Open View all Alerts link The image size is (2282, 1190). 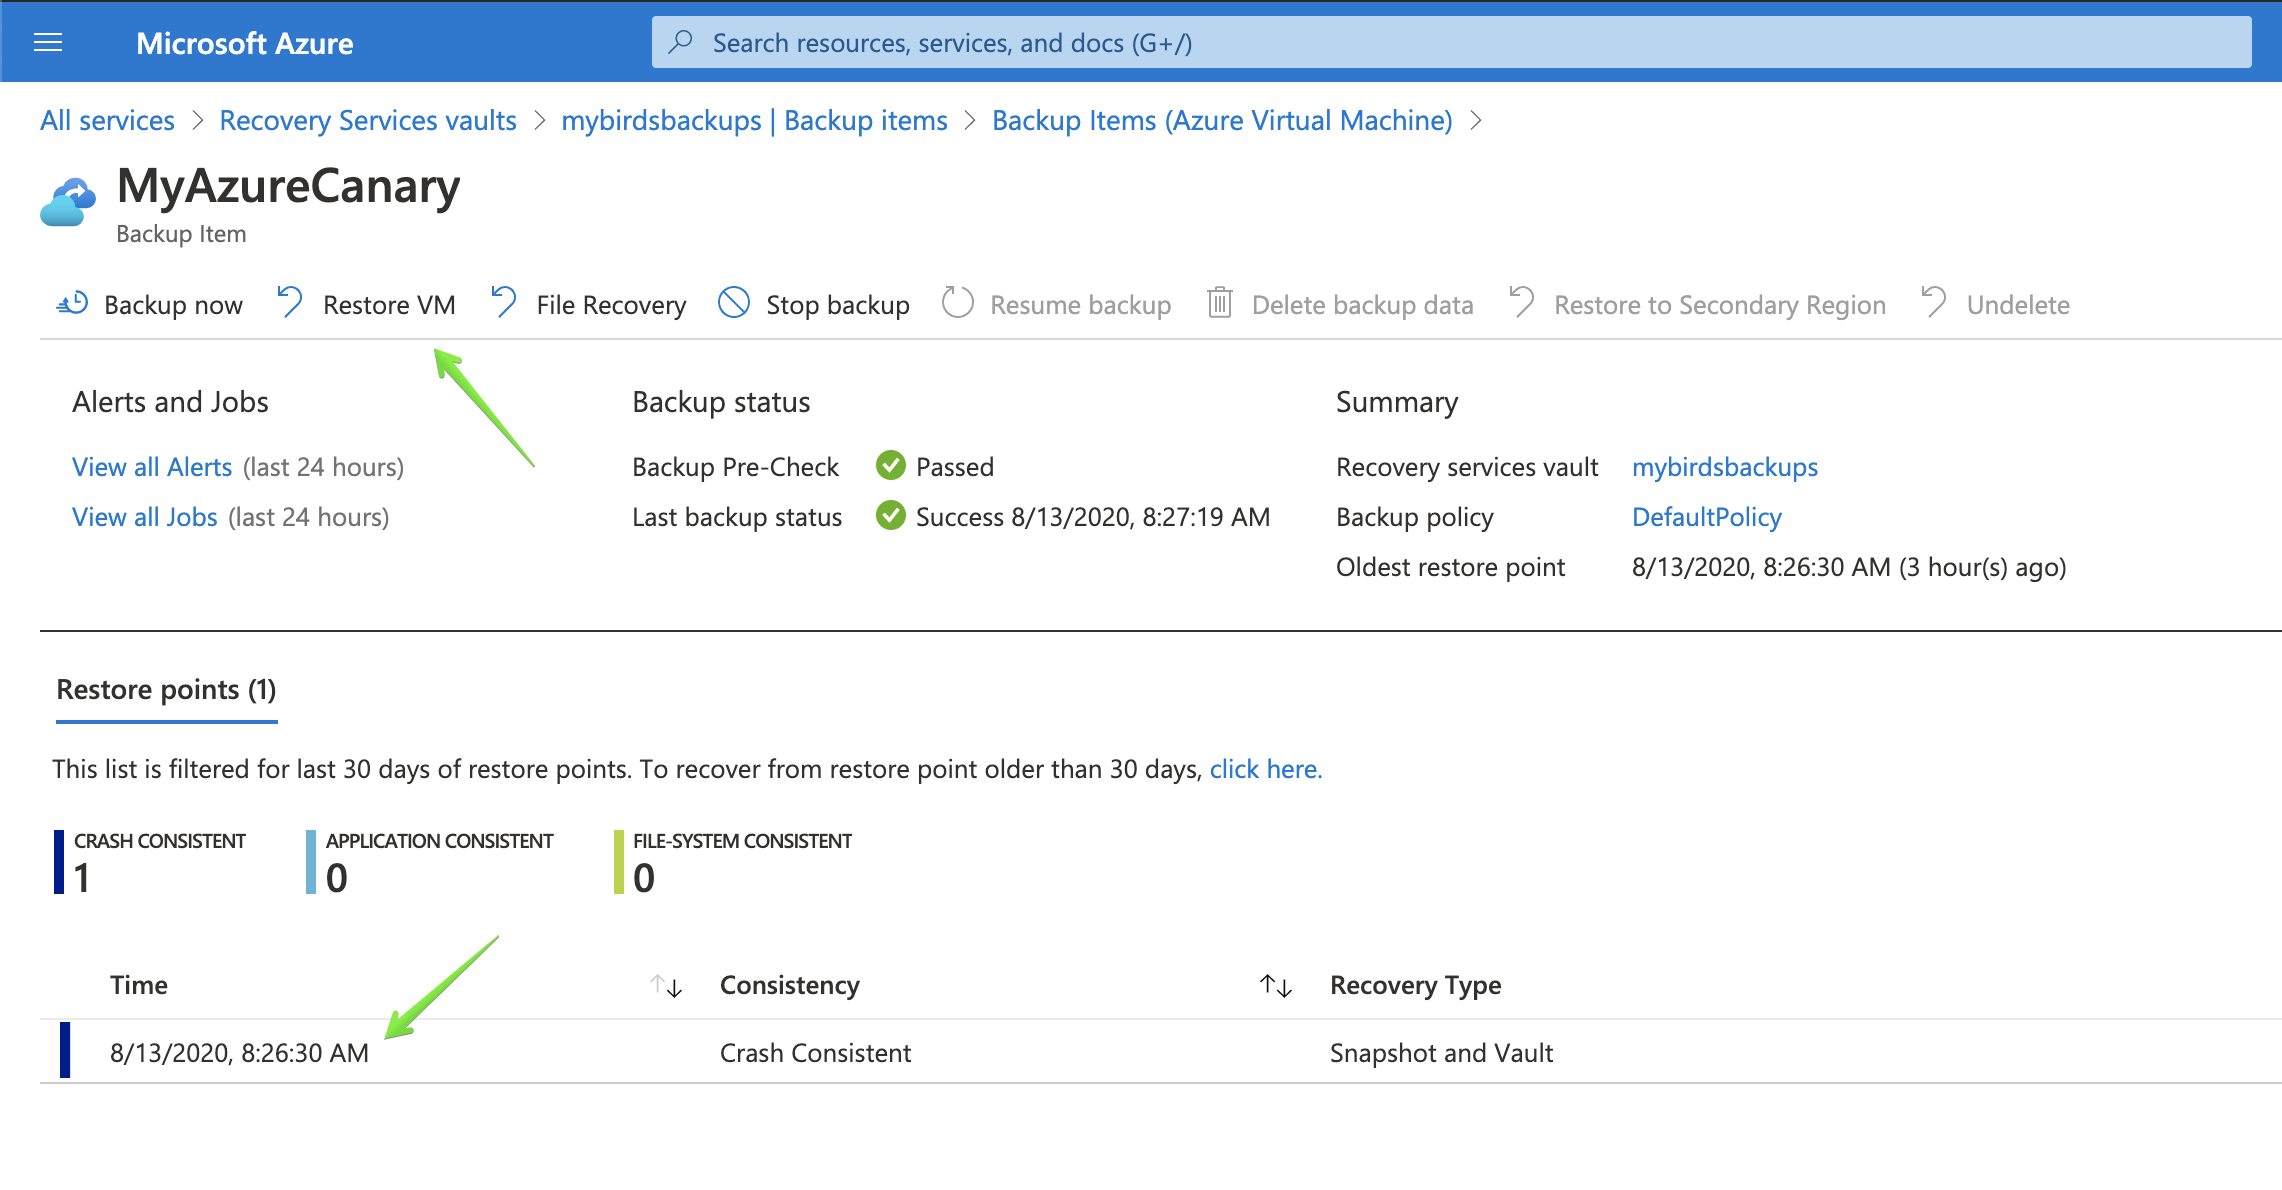point(152,467)
